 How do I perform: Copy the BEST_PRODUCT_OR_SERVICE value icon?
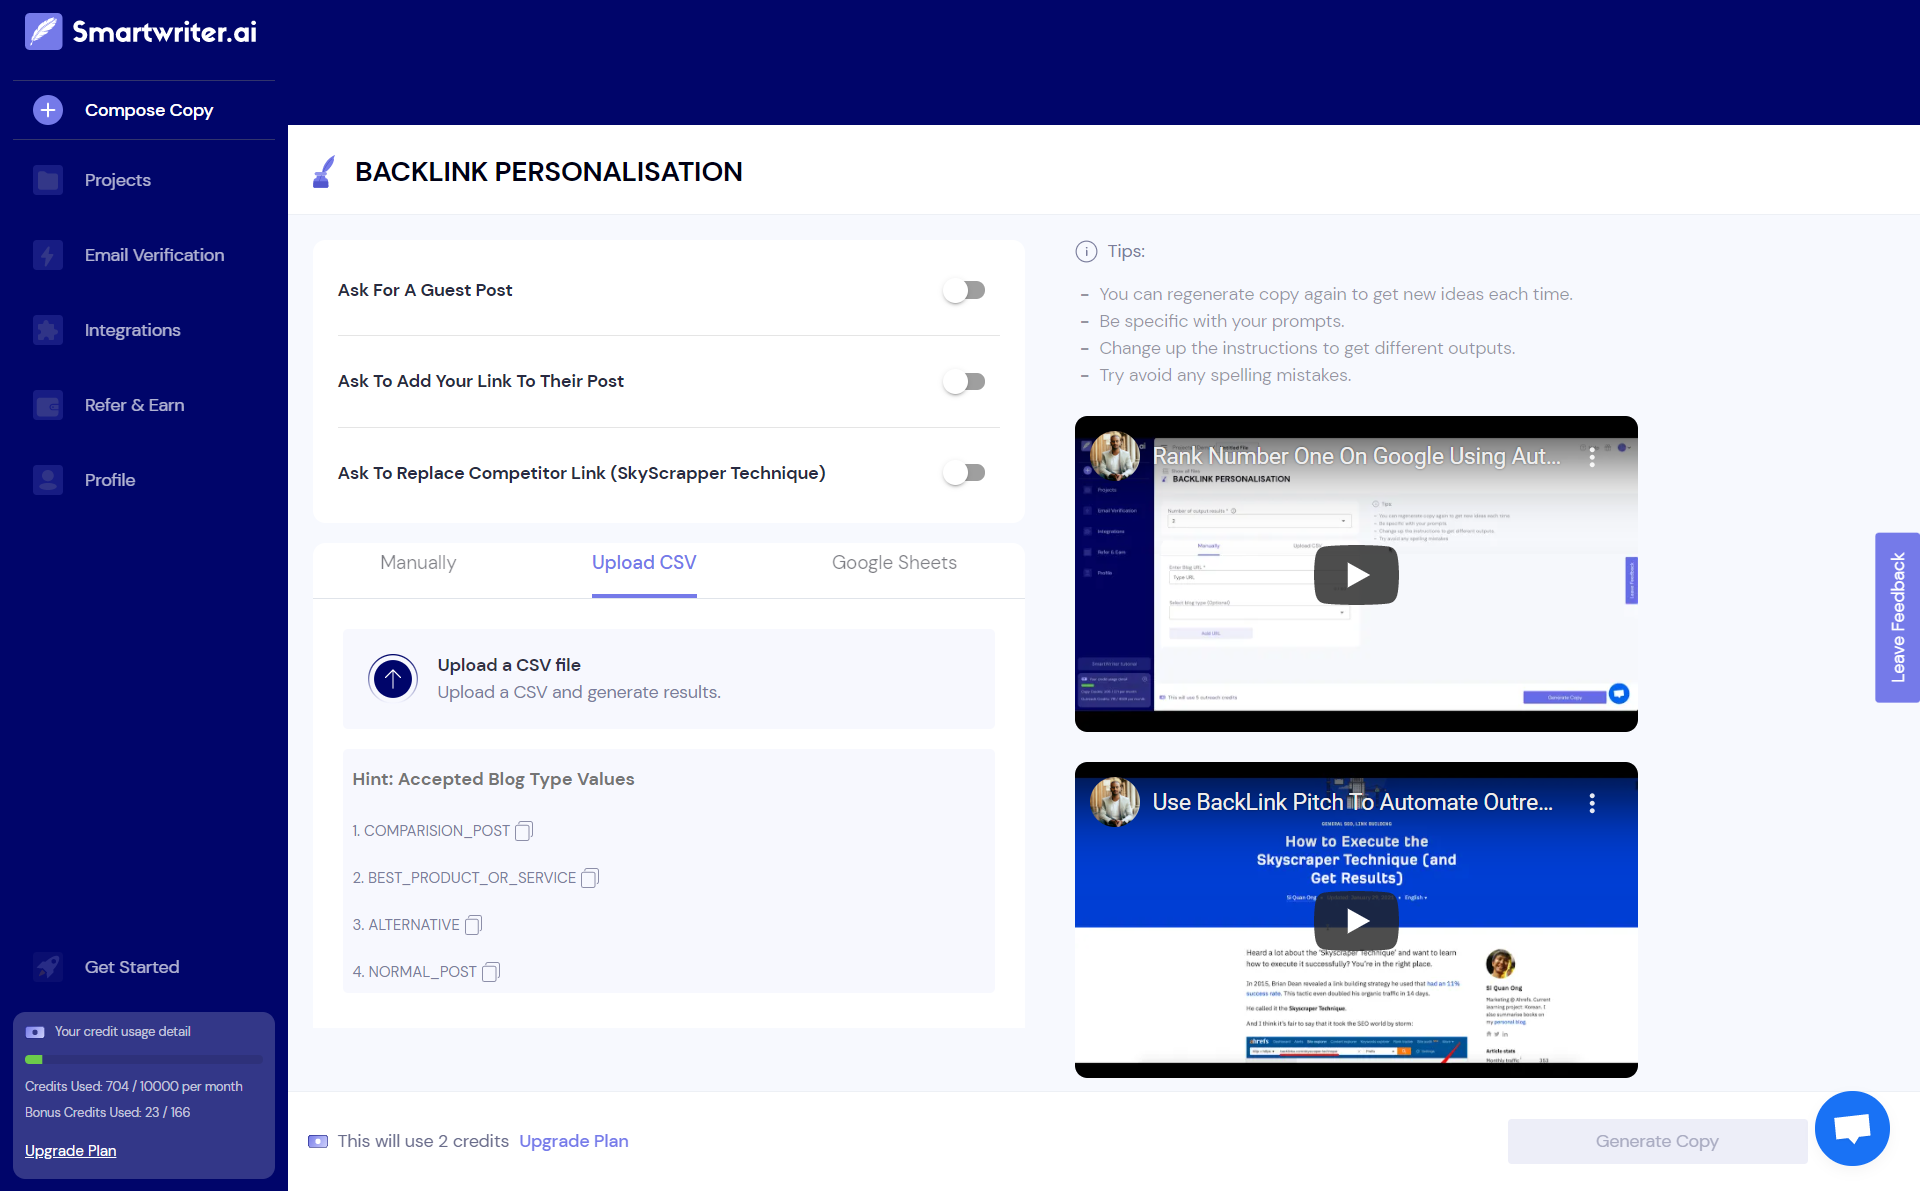589,878
